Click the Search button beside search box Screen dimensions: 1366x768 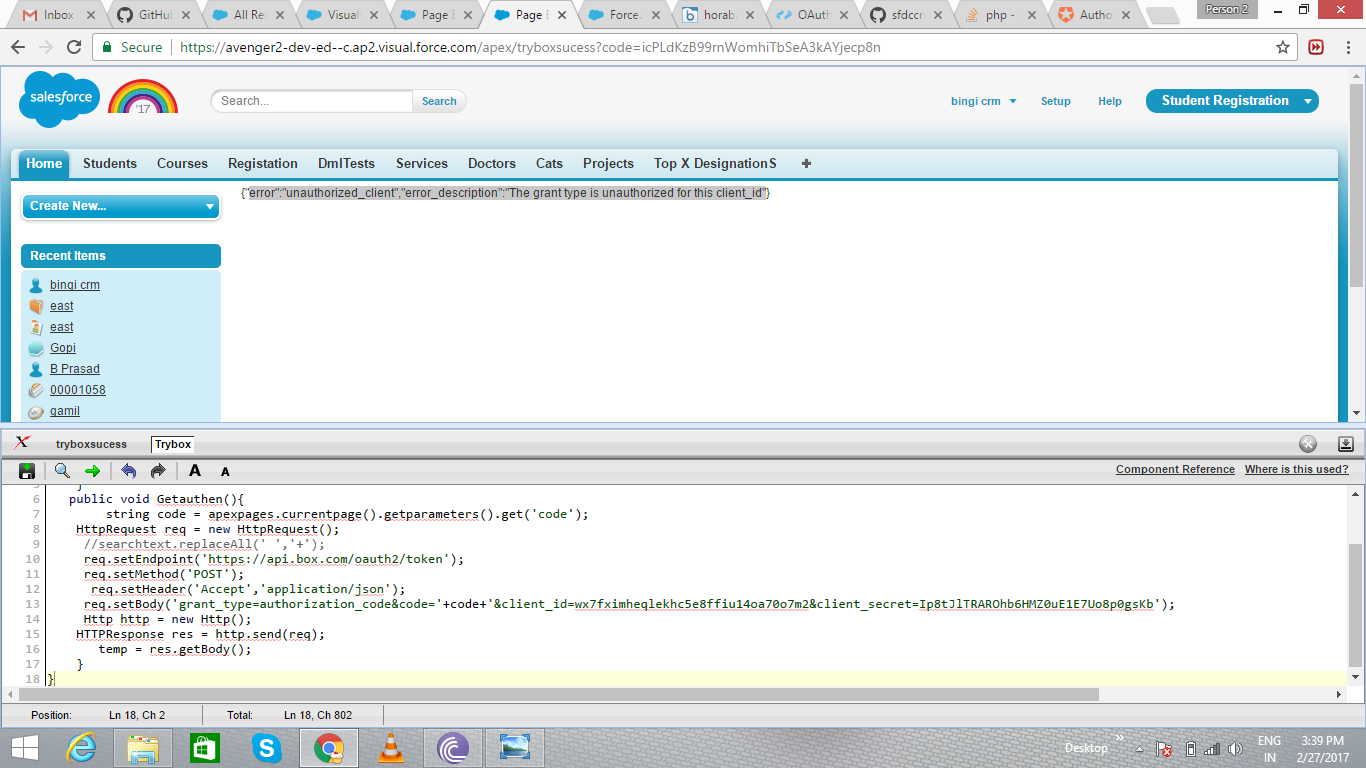[439, 101]
